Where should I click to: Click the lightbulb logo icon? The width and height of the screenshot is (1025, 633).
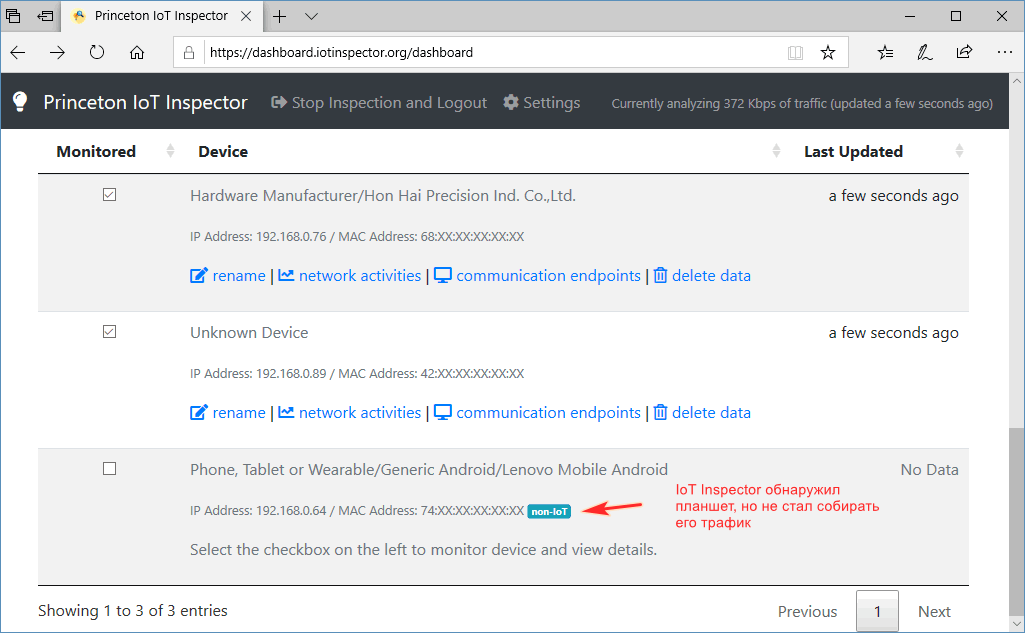20,102
